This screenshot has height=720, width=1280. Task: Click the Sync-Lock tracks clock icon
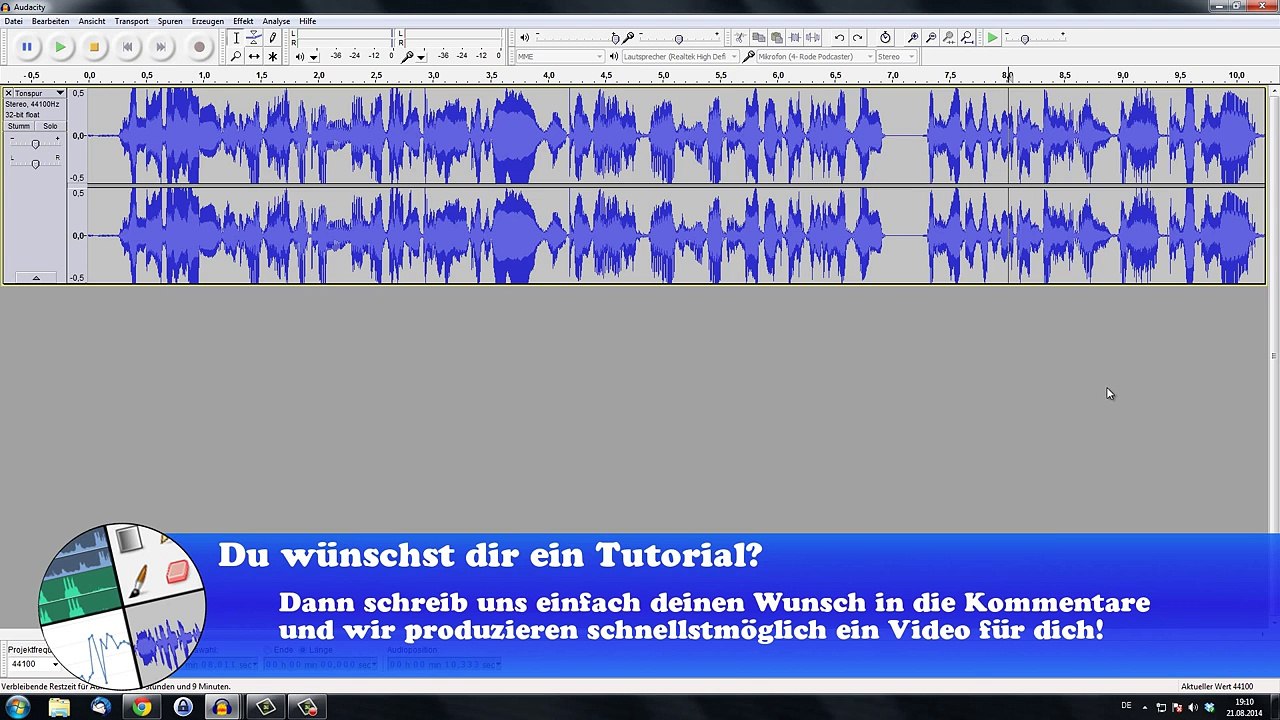tap(885, 38)
